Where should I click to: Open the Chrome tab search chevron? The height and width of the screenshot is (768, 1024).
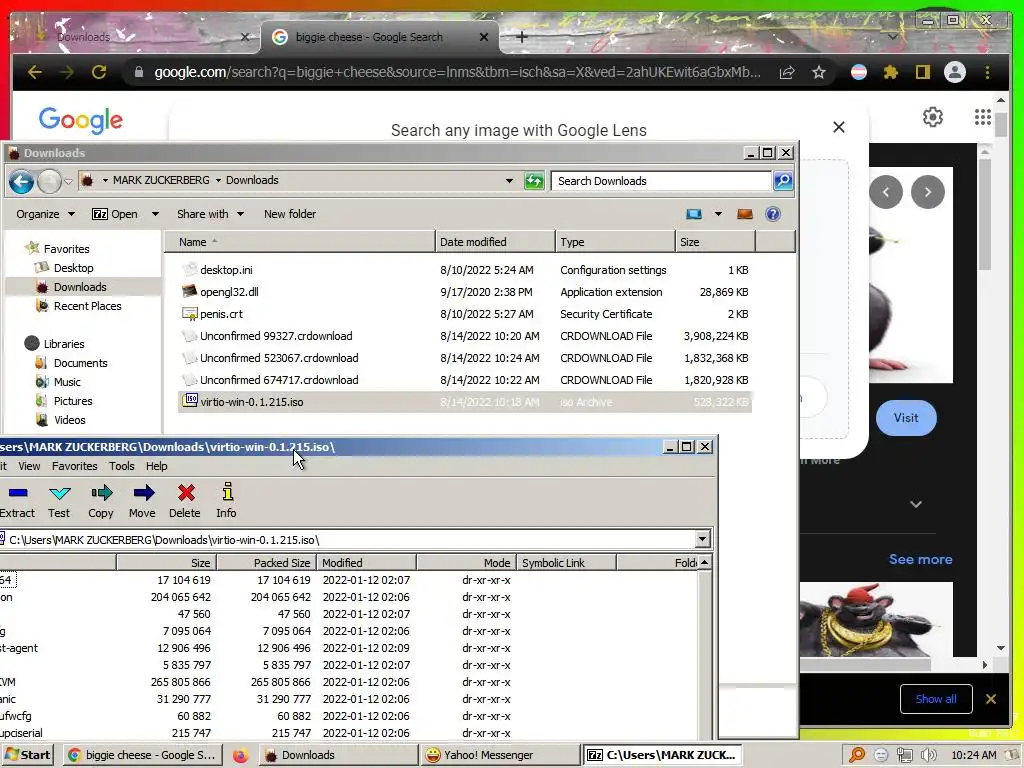[x=892, y=37]
